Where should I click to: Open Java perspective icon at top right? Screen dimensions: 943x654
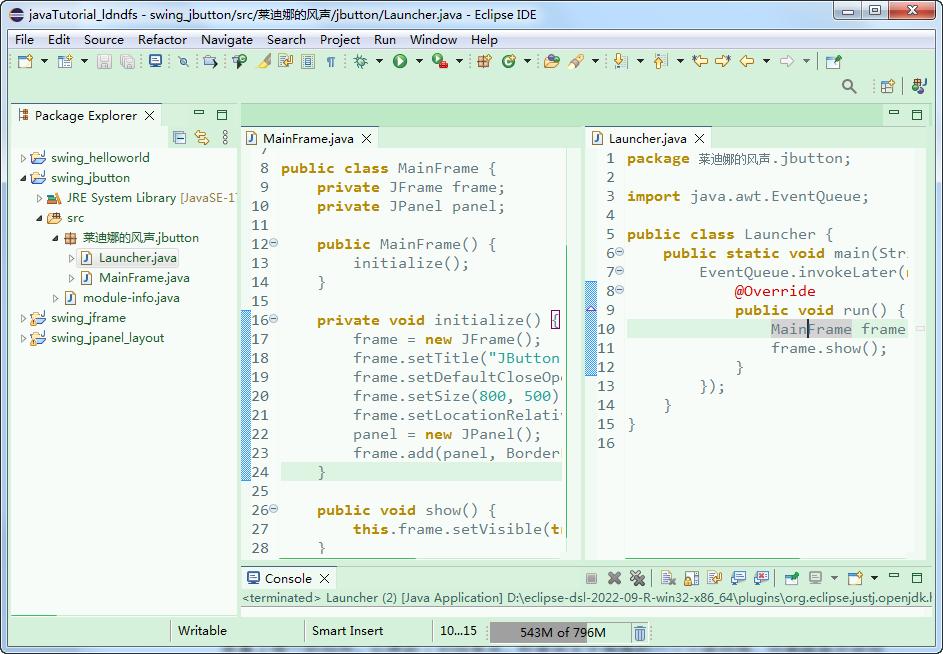915,87
